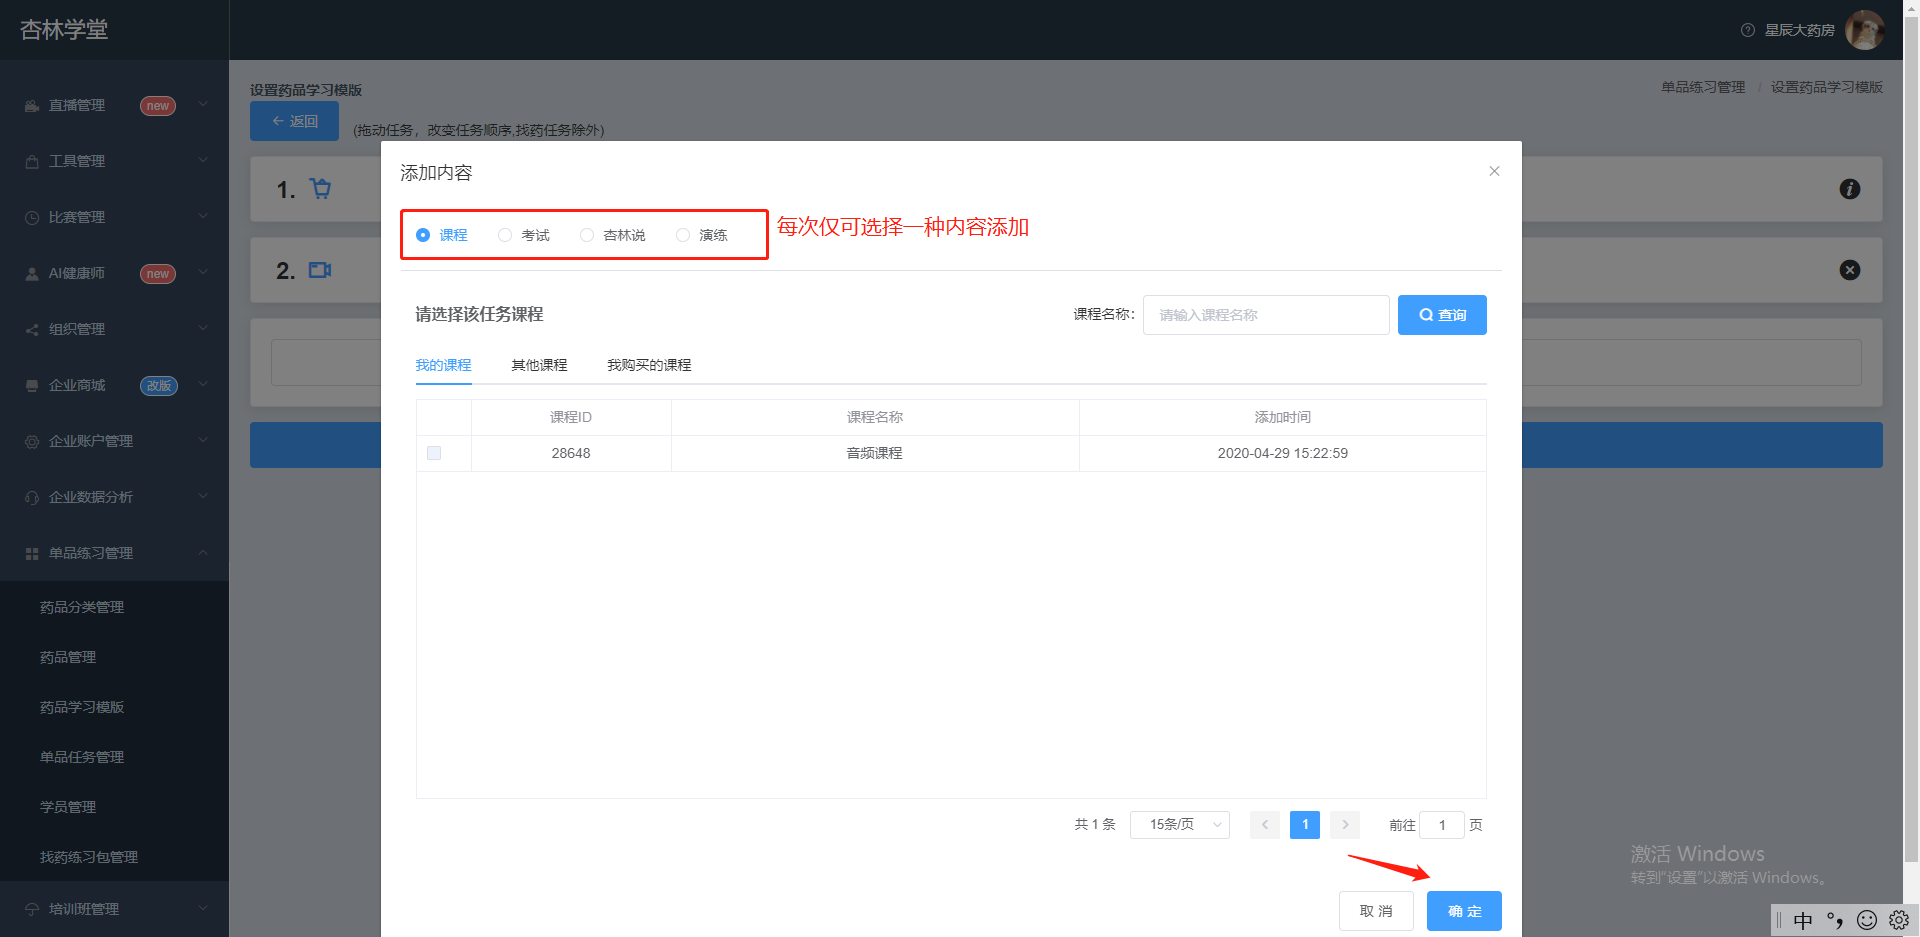Switch to the 其他课程 tab
Viewport: 1920px width, 937px height.
(x=539, y=365)
